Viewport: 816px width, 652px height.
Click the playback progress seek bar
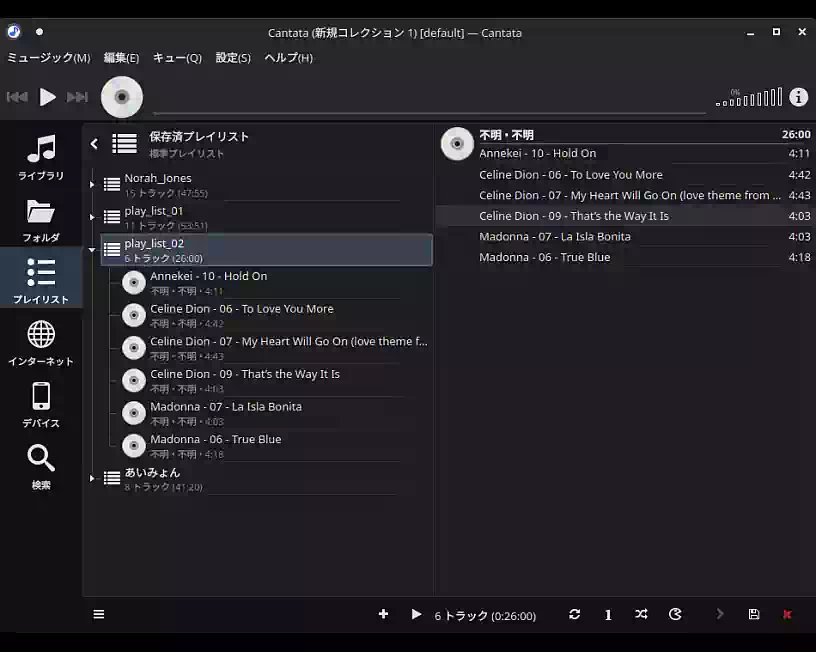(x=429, y=112)
